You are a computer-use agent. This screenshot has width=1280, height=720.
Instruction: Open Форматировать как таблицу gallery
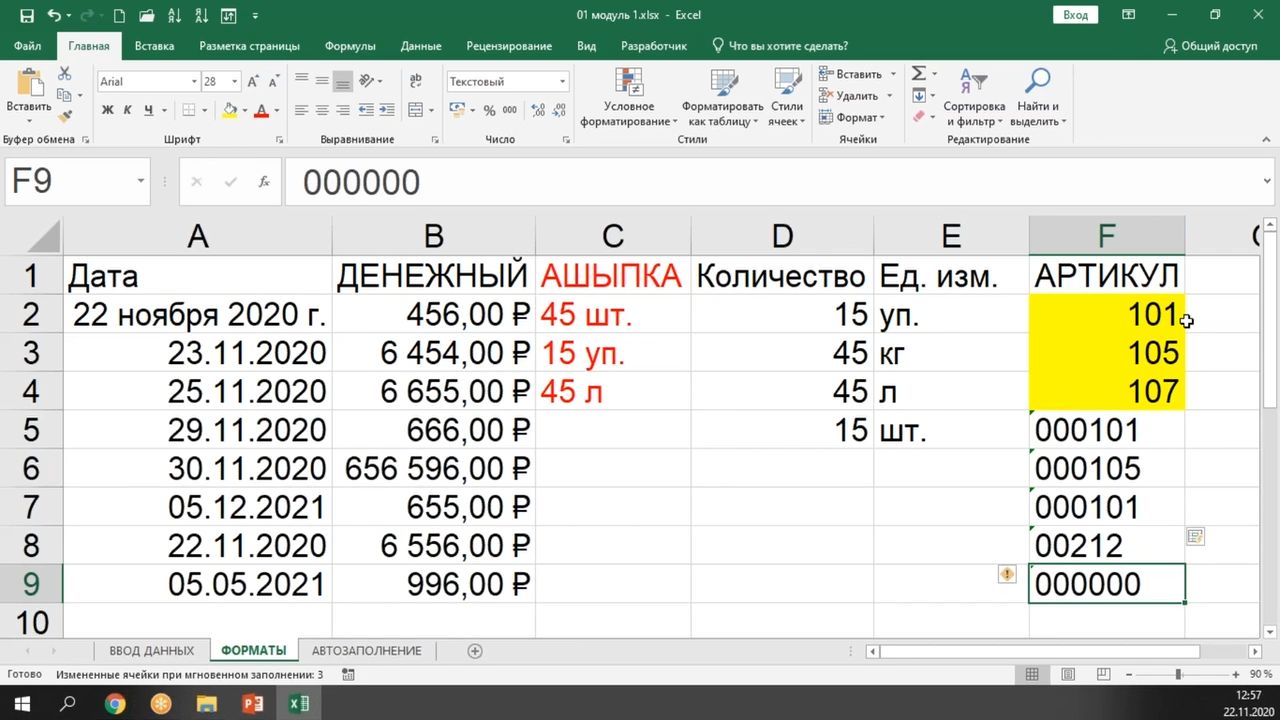tap(722, 97)
